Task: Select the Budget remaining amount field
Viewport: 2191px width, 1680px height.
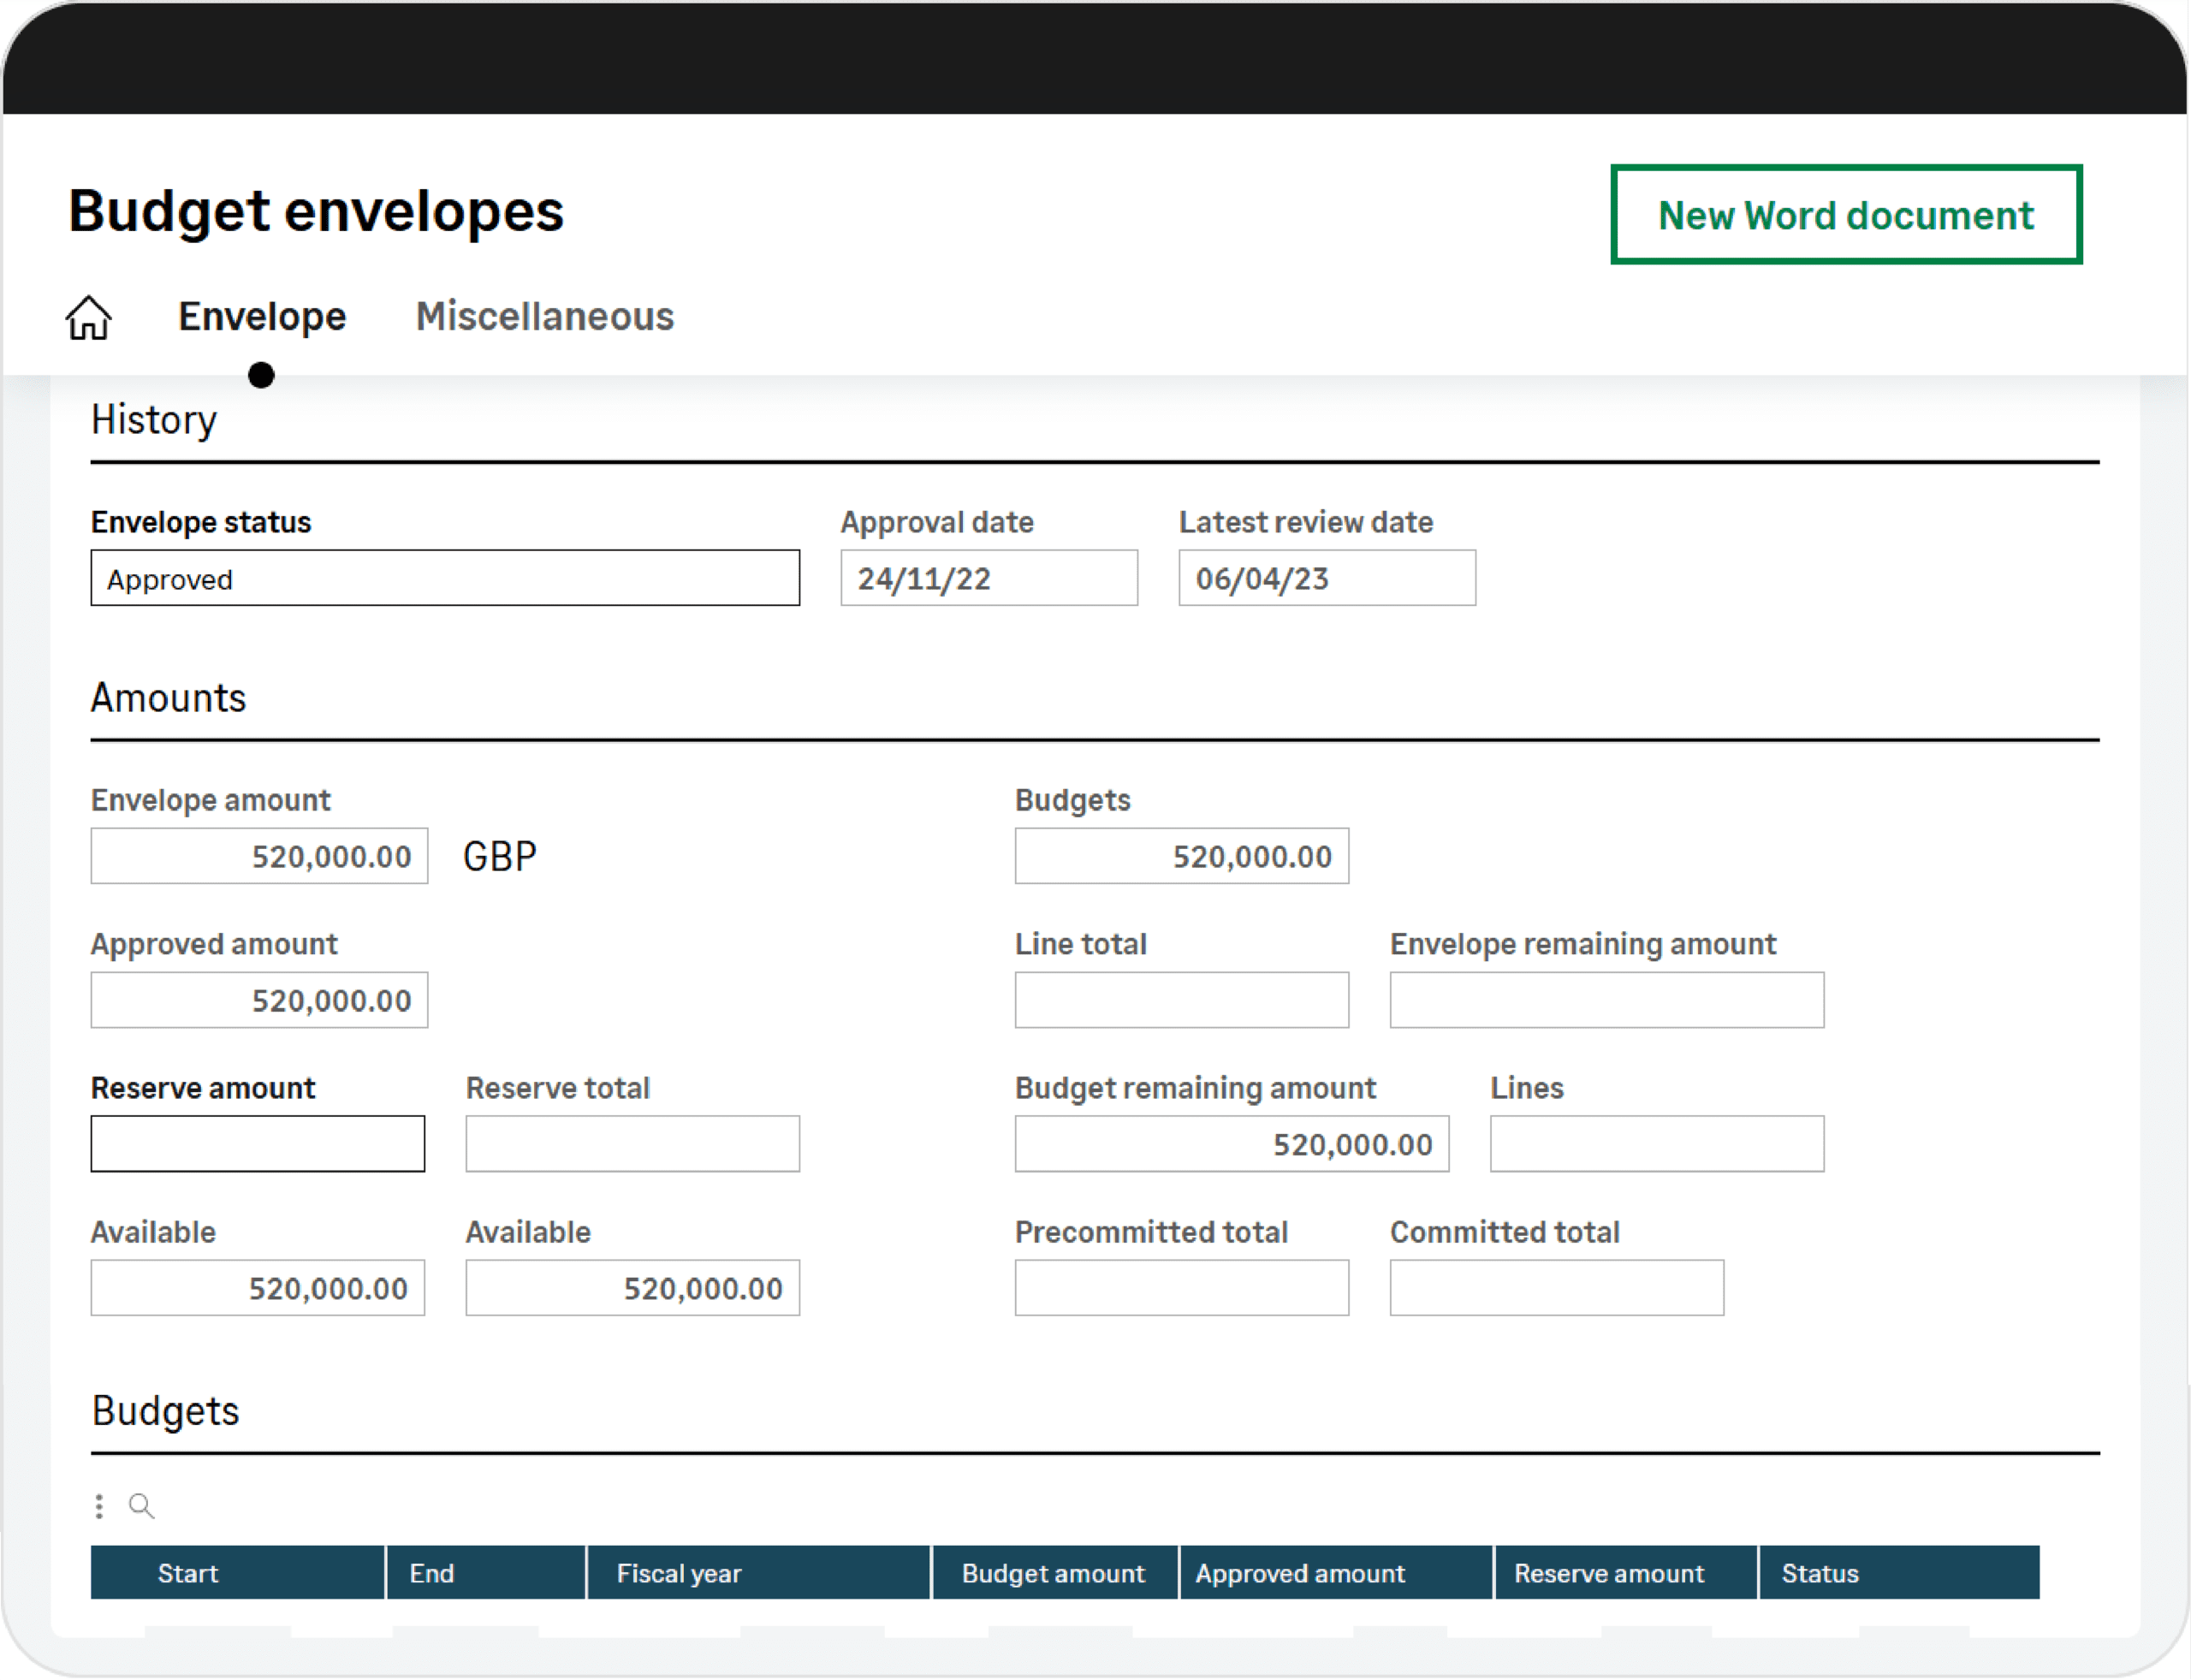Action: (x=1231, y=1144)
